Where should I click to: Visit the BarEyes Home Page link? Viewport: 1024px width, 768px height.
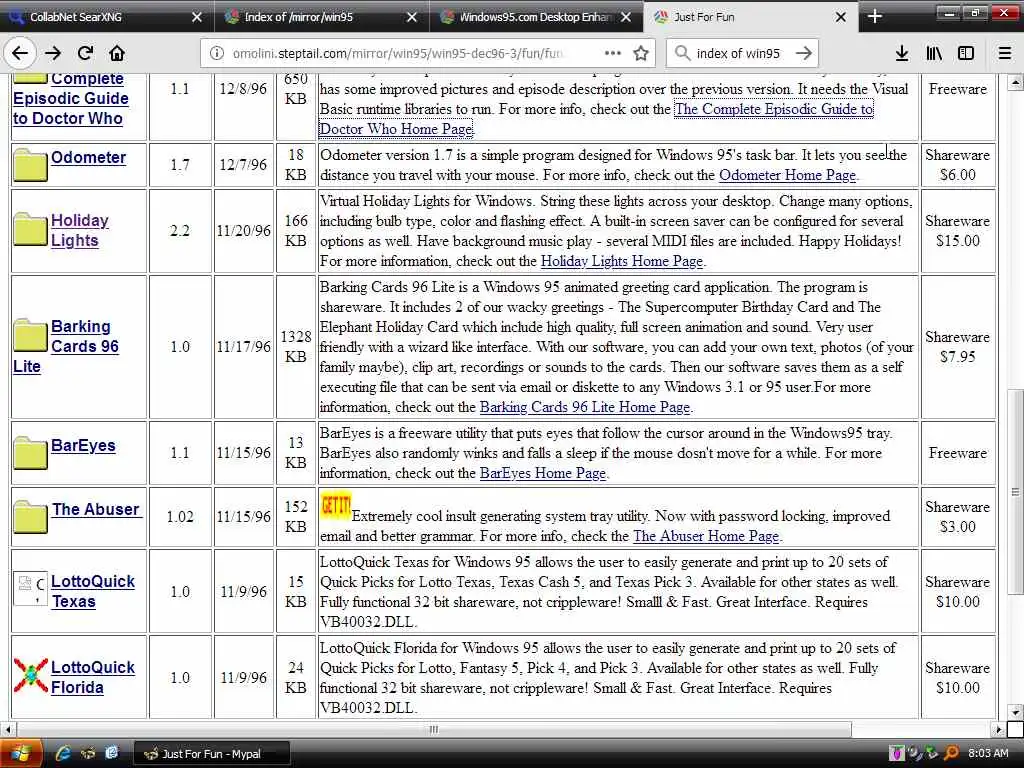point(543,473)
